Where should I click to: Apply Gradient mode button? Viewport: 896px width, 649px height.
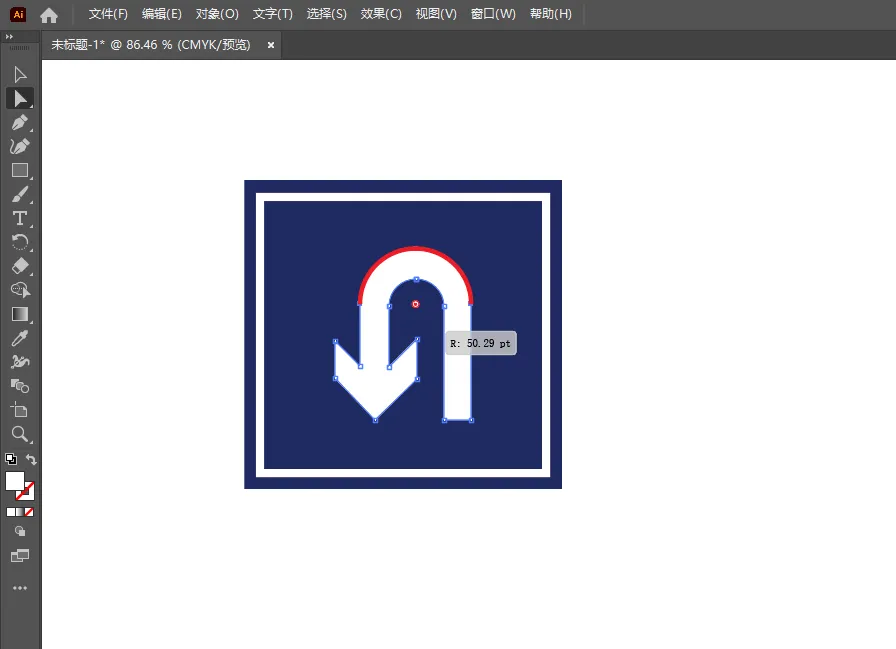click(x=20, y=512)
